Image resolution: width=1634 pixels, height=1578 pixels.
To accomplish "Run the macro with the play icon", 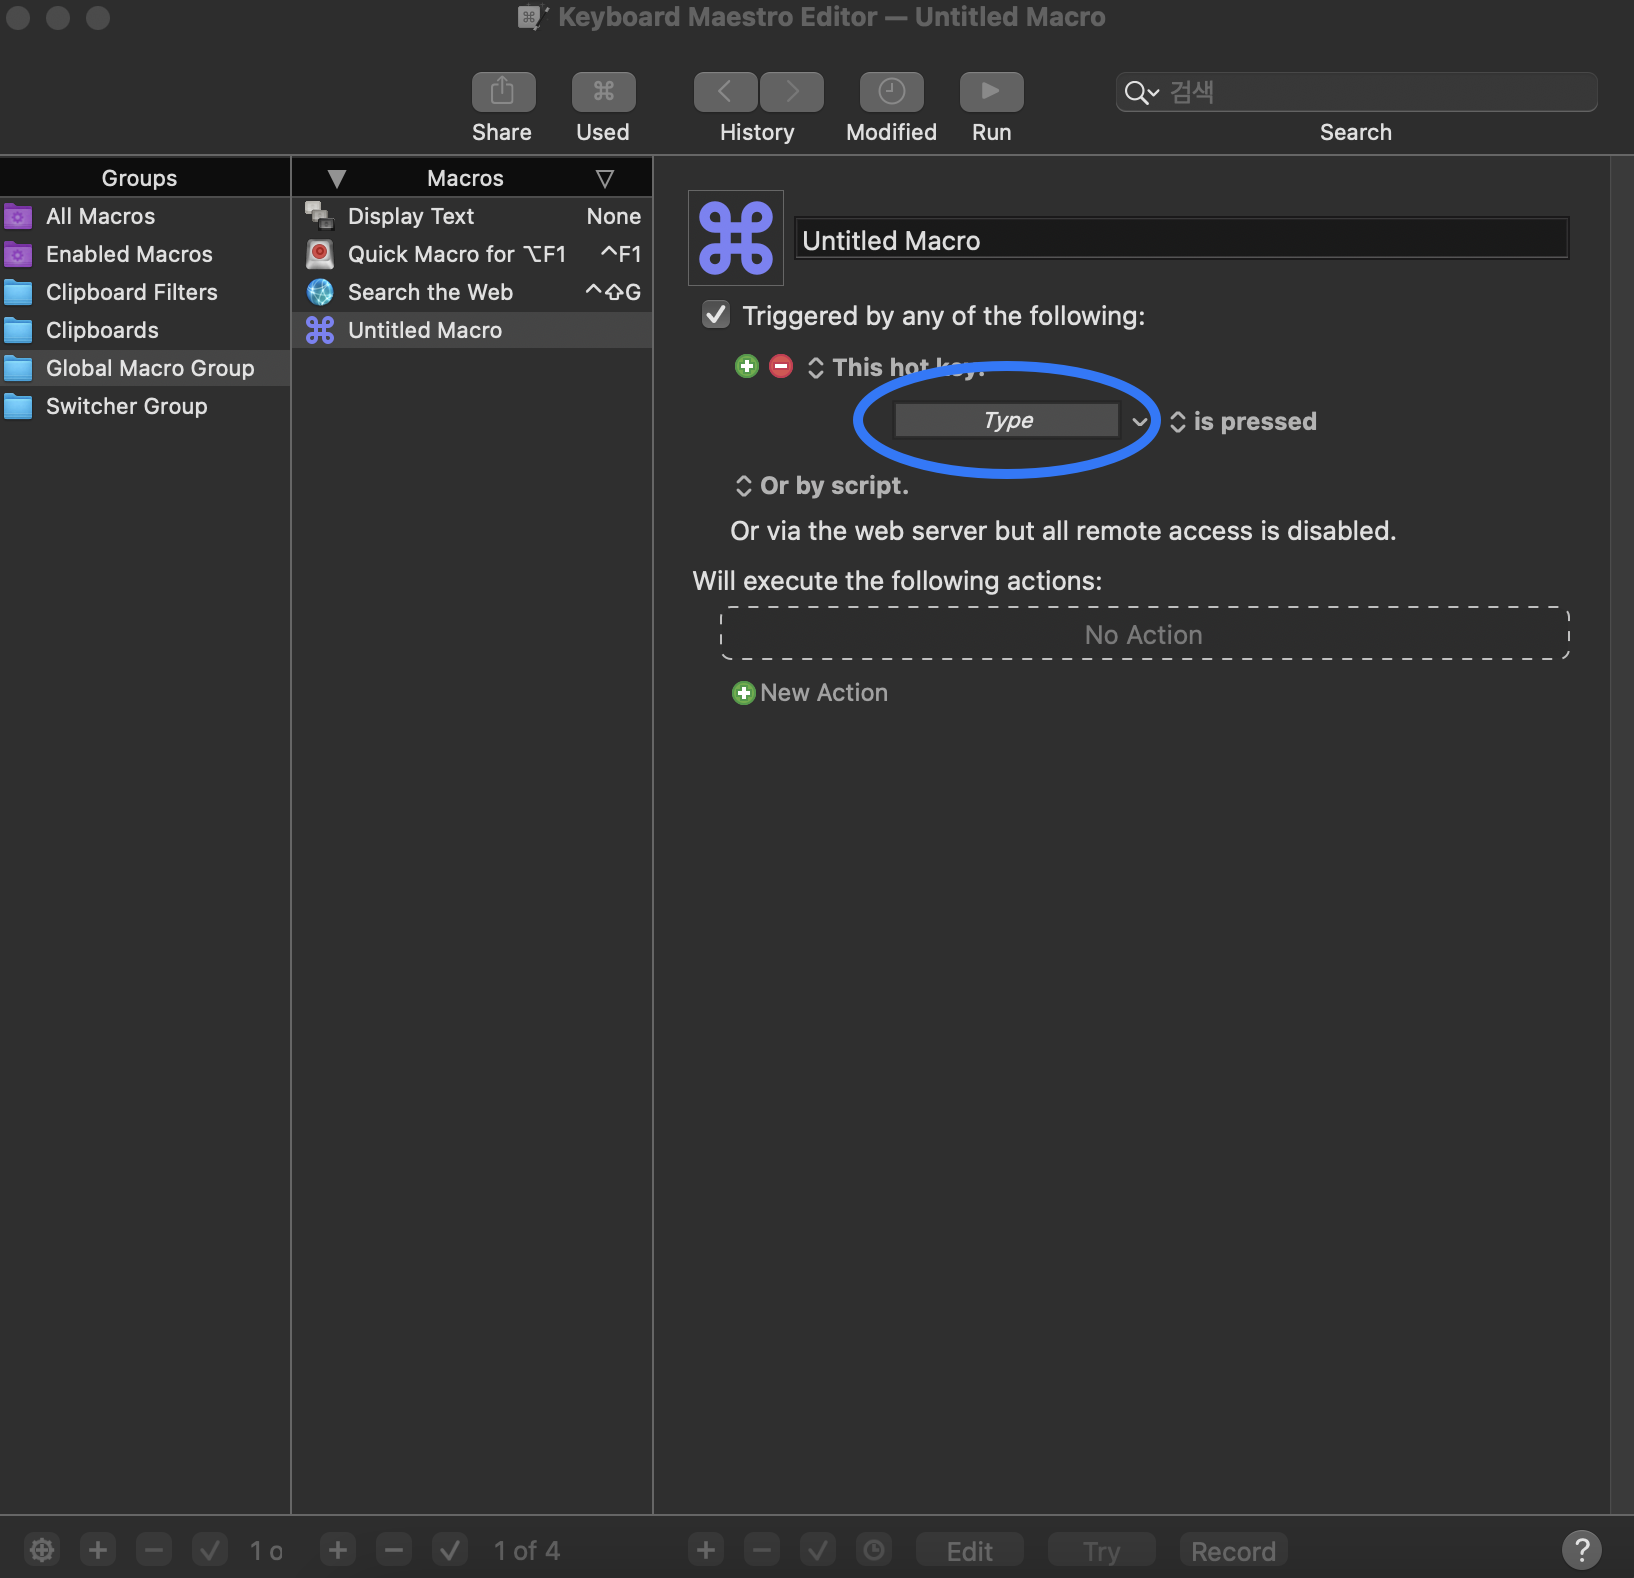I will (x=991, y=92).
